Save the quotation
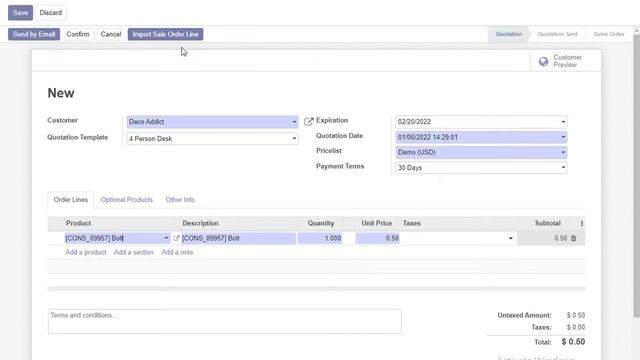The image size is (640, 360). pyautogui.click(x=20, y=13)
